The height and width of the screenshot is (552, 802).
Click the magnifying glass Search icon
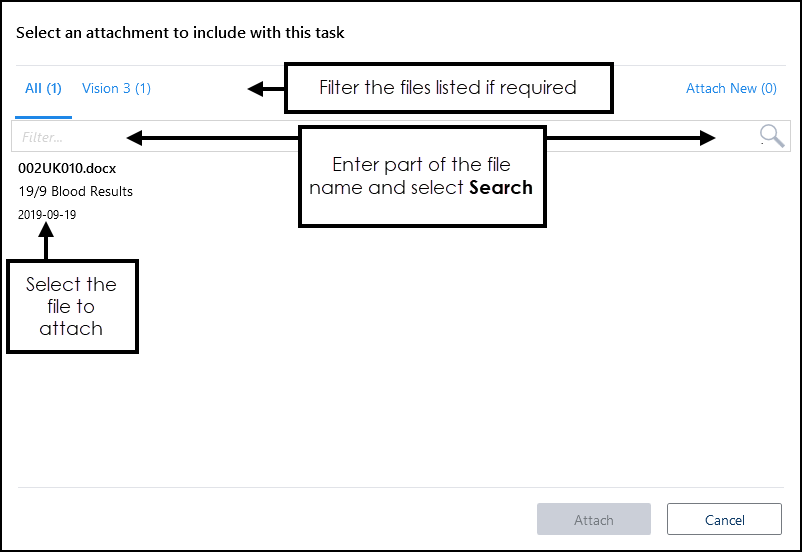pyautogui.click(x=771, y=136)
